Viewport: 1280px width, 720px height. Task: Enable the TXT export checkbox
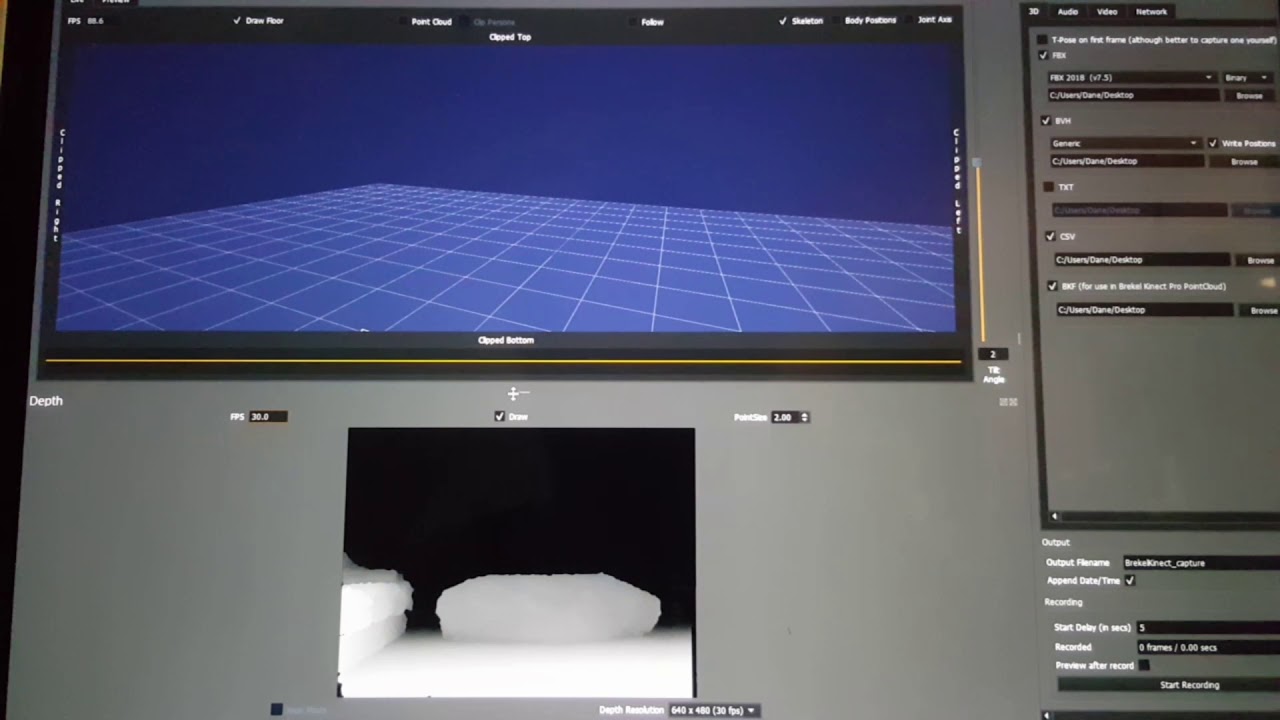coord(1049,186)
